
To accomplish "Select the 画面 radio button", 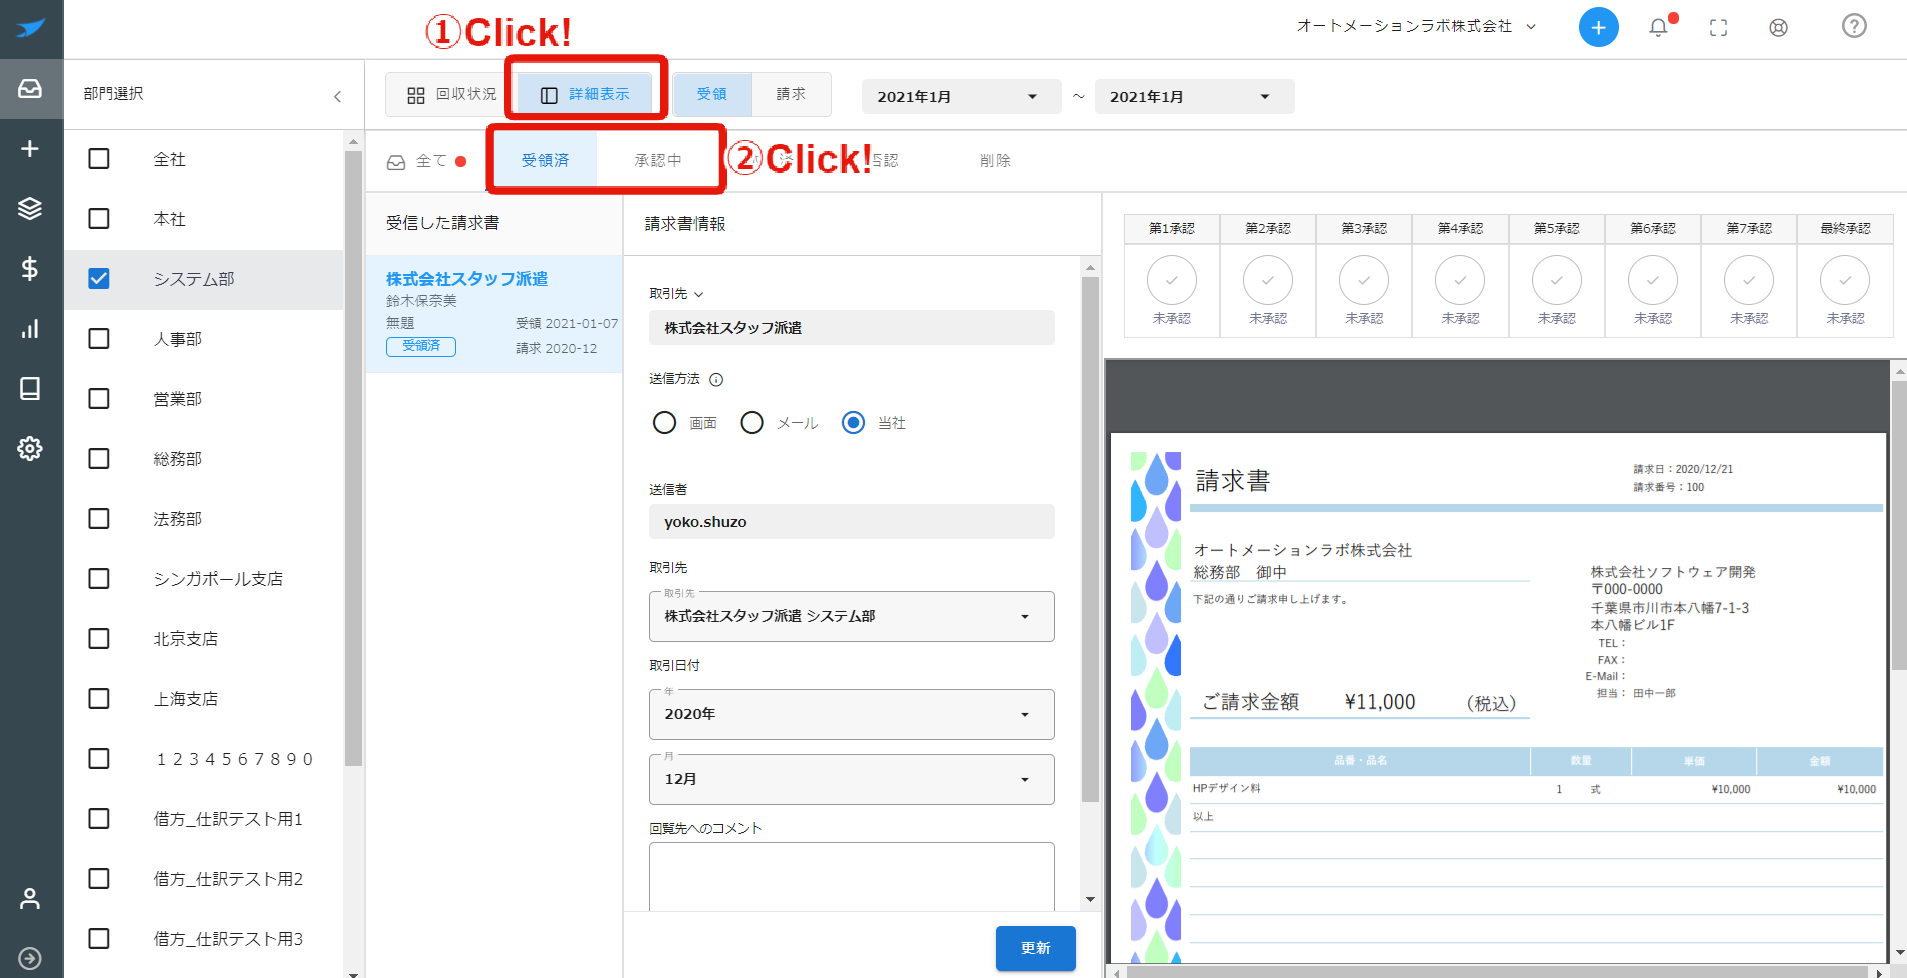I will coord(664,423).
